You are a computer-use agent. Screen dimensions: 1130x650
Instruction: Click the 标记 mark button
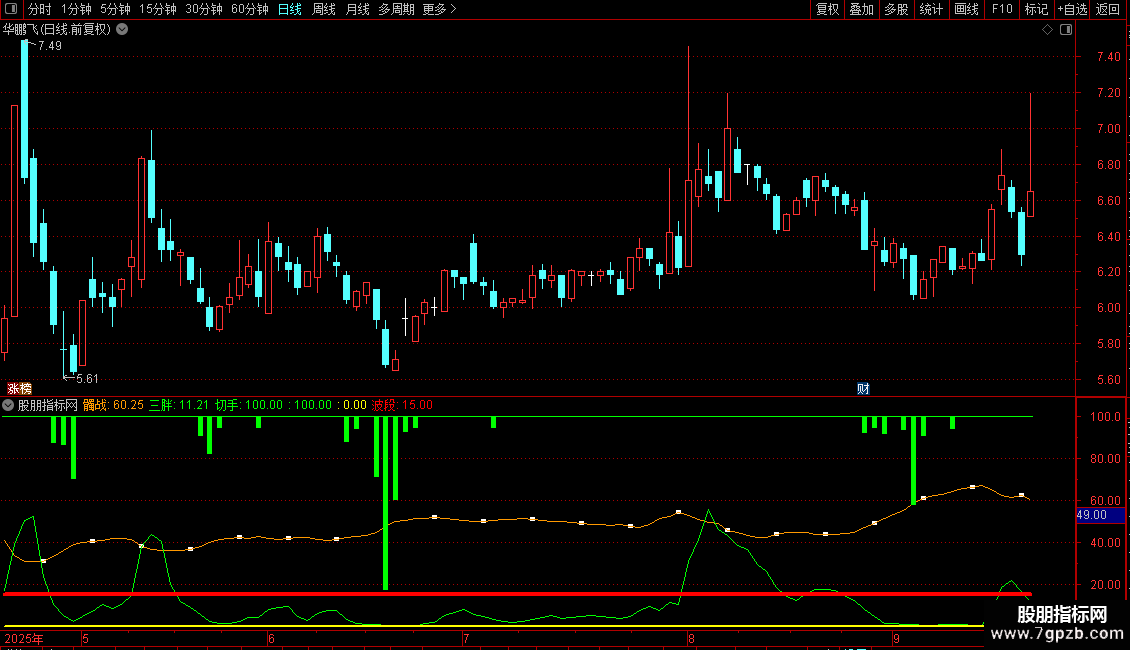(1036, 9)
